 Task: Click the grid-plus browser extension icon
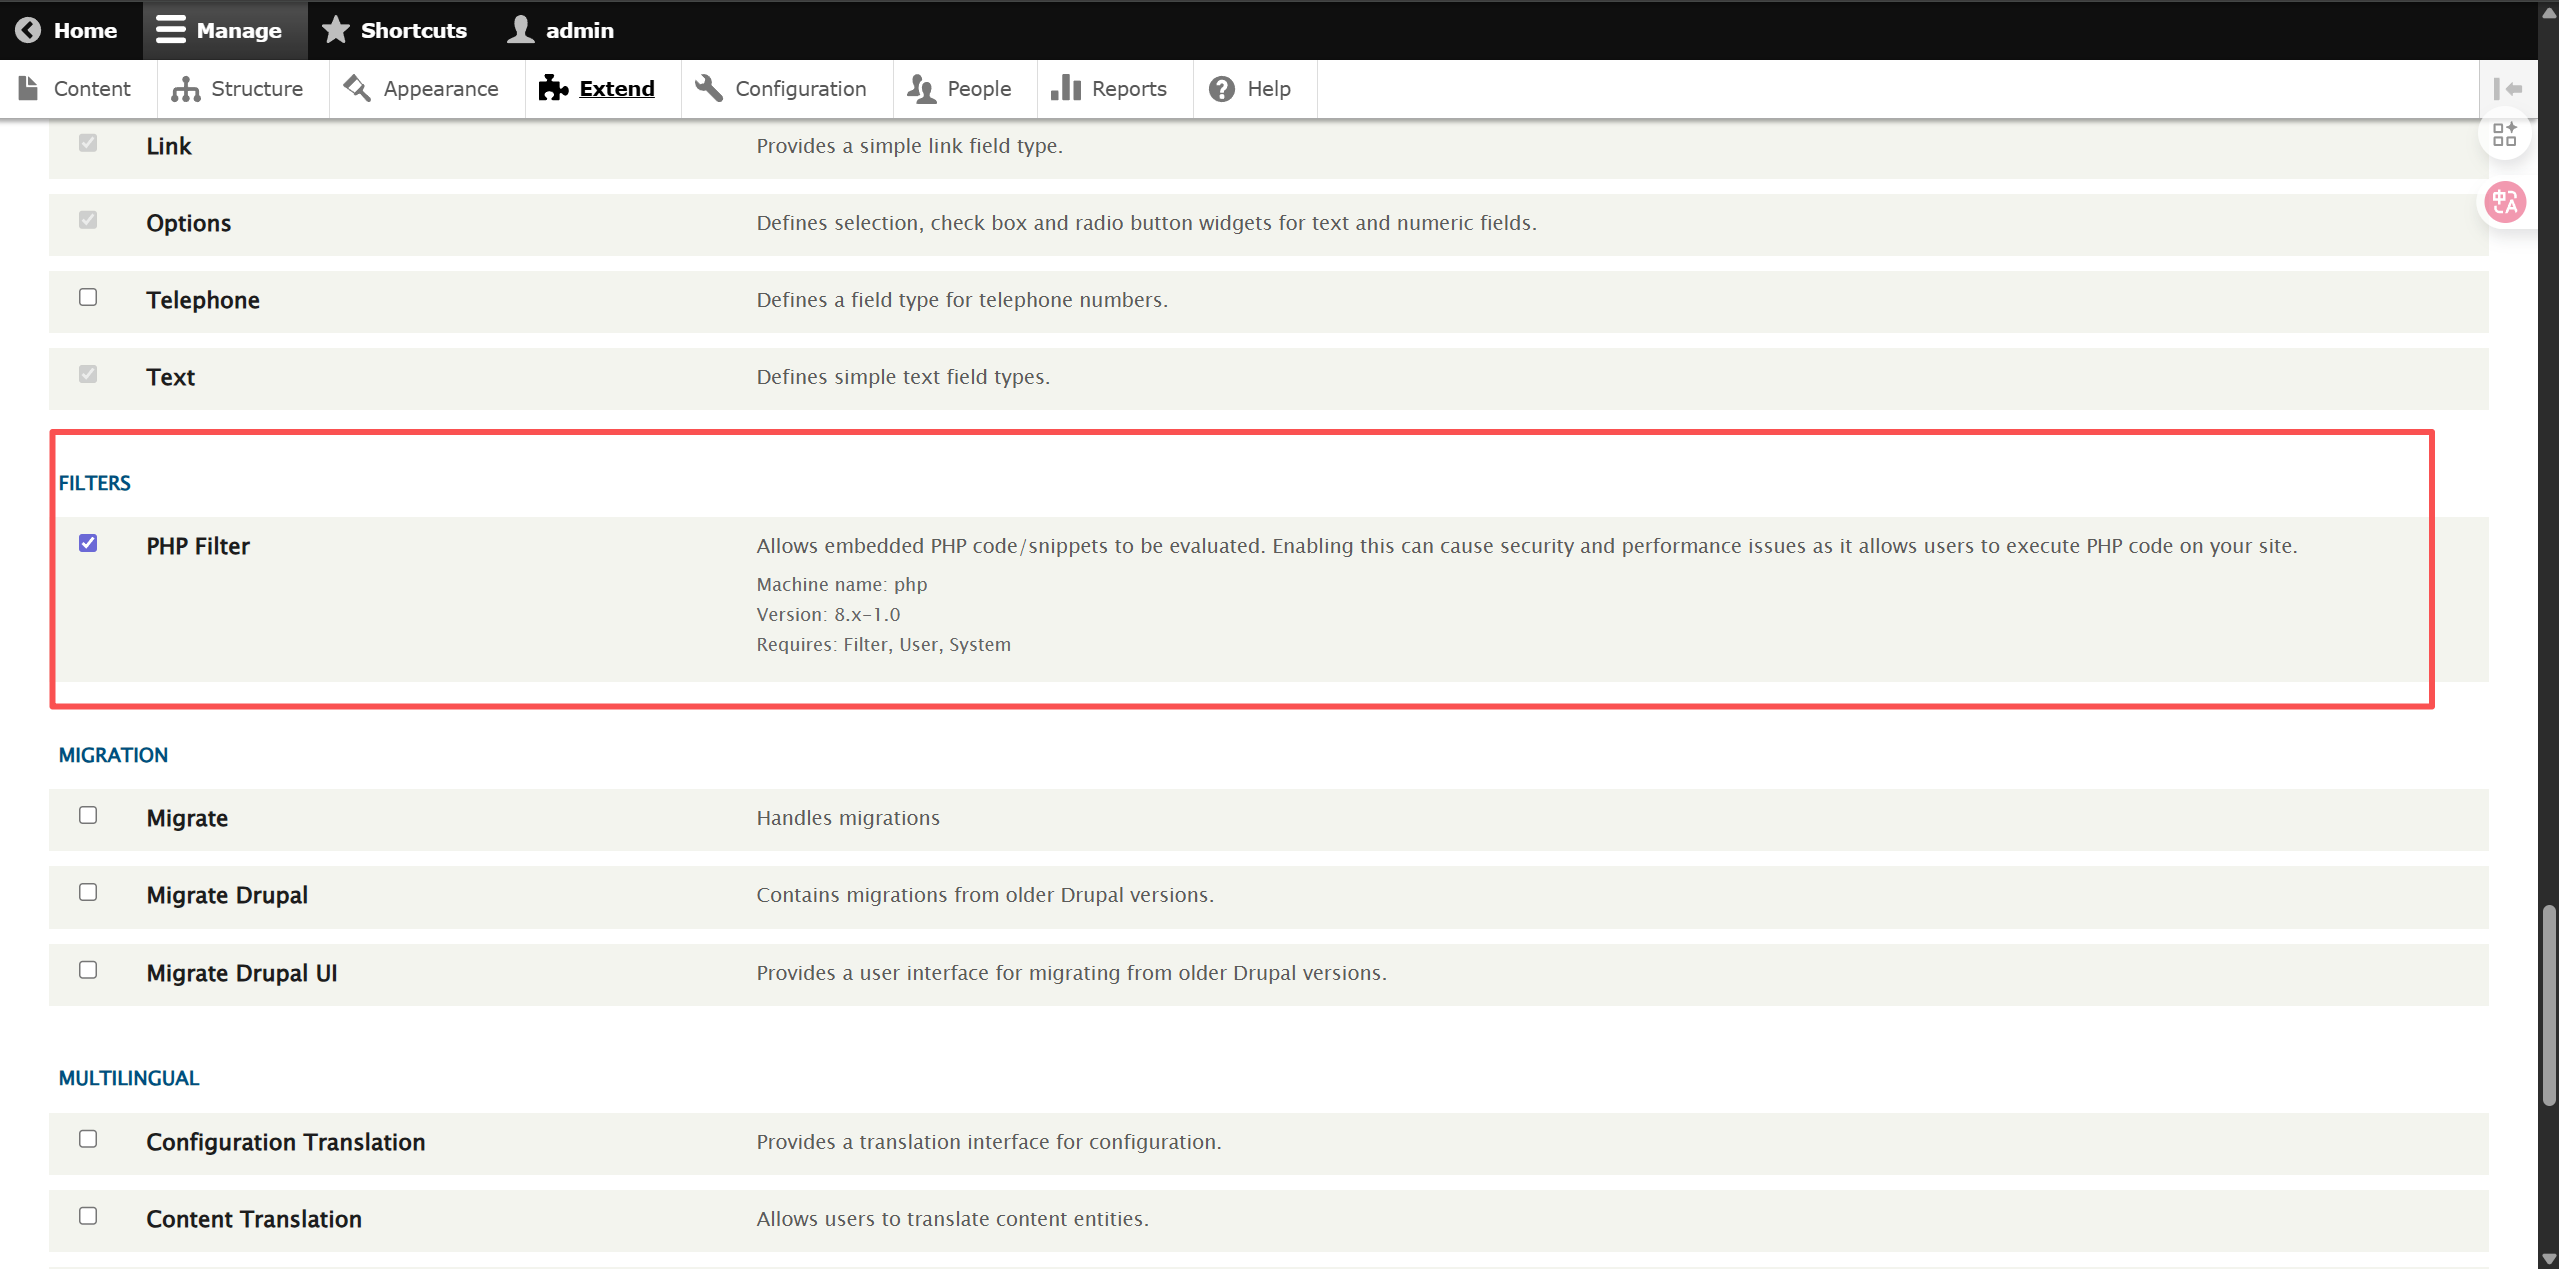click(2505, 134)
